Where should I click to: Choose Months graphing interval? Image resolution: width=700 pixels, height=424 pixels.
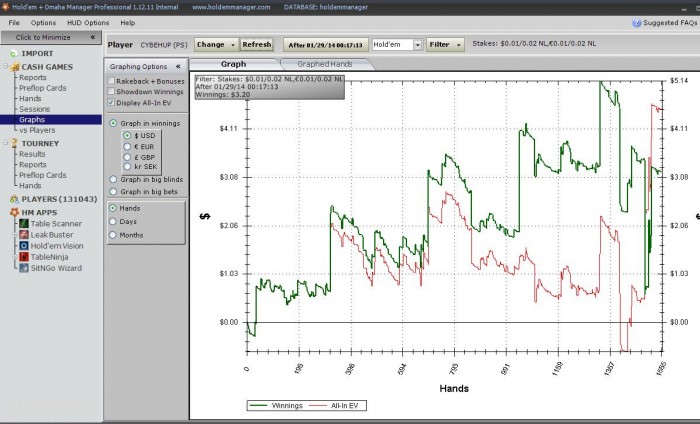click(113, 235)
